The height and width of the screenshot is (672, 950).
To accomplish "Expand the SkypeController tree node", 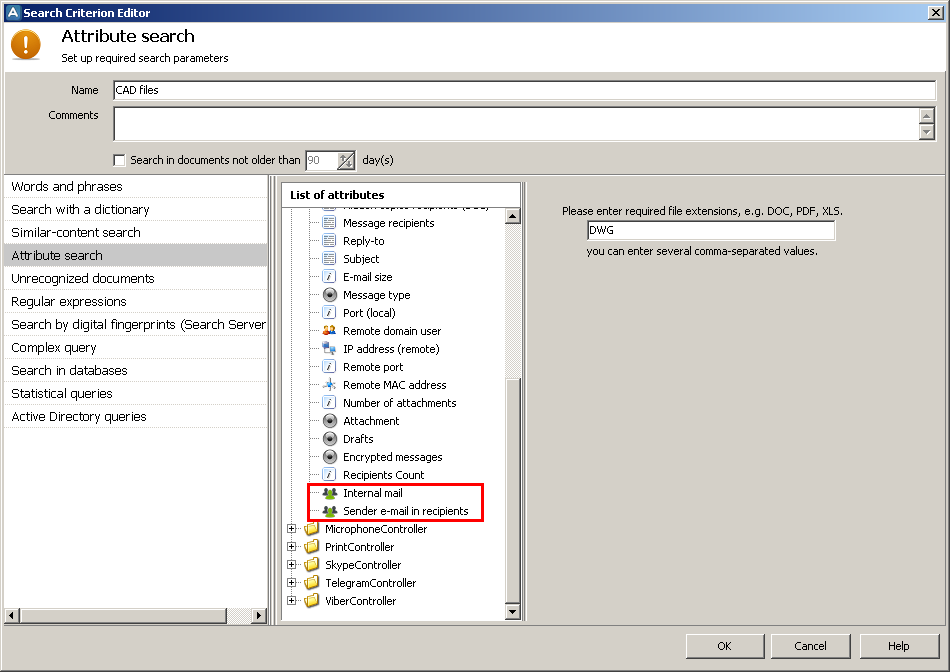I will click(291, 565).
